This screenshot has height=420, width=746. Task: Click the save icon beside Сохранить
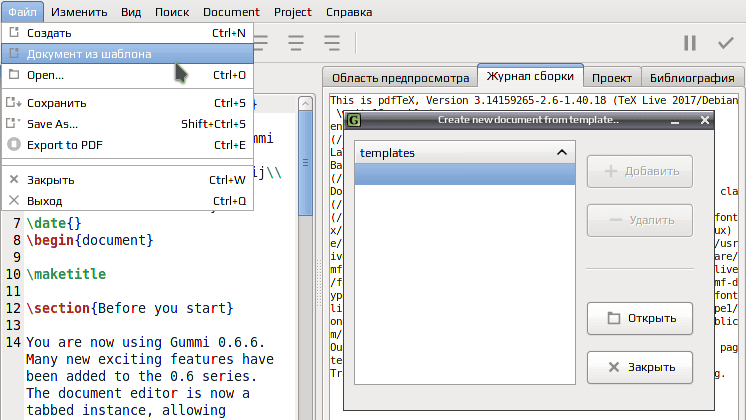(x=14, y=102)
